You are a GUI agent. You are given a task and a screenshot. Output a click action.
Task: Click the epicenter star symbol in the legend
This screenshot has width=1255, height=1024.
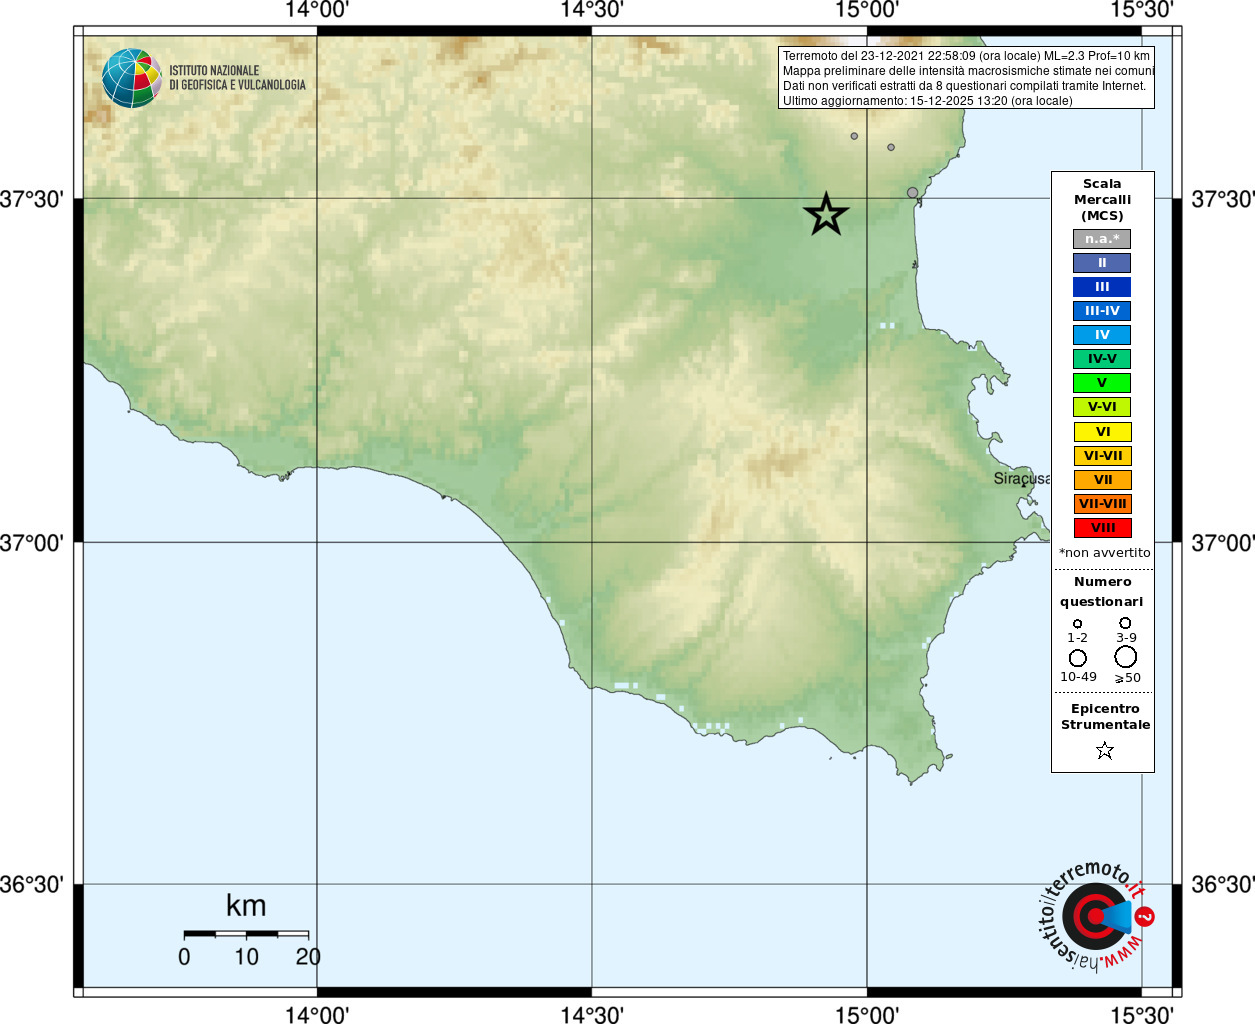click(x=1105, y=750)
